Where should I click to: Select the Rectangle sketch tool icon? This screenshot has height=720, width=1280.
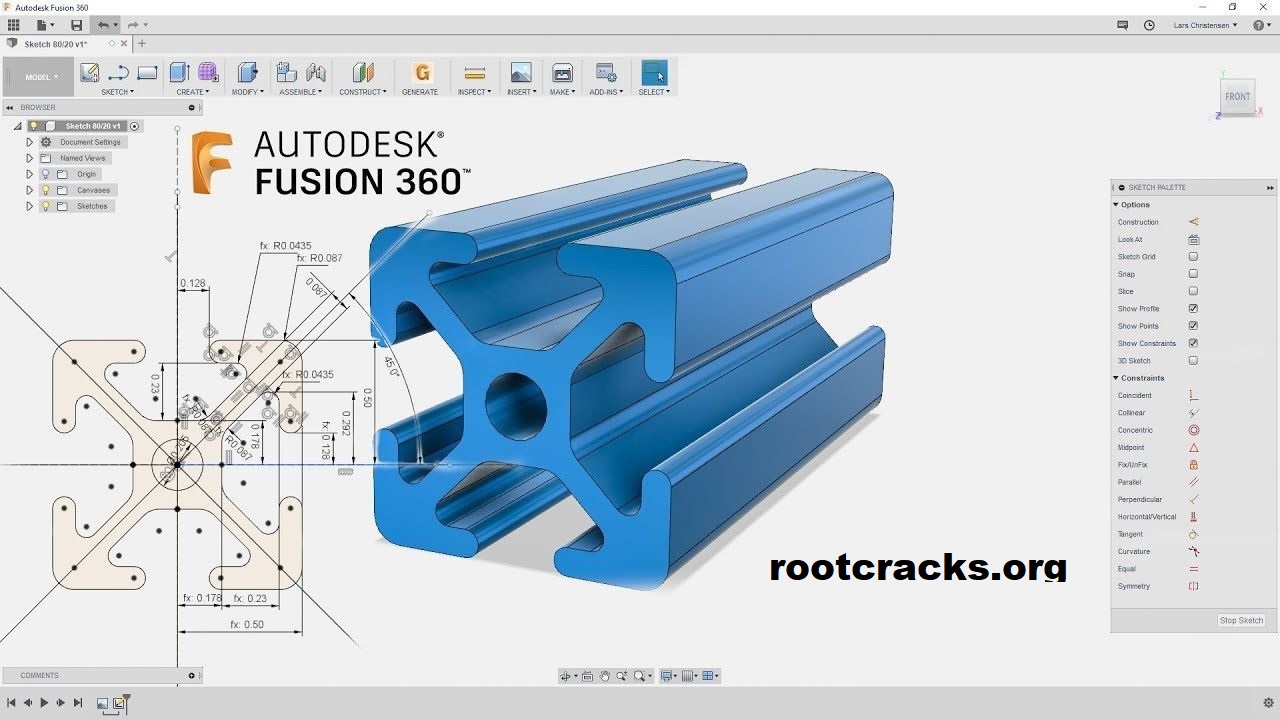click(147, 72)
